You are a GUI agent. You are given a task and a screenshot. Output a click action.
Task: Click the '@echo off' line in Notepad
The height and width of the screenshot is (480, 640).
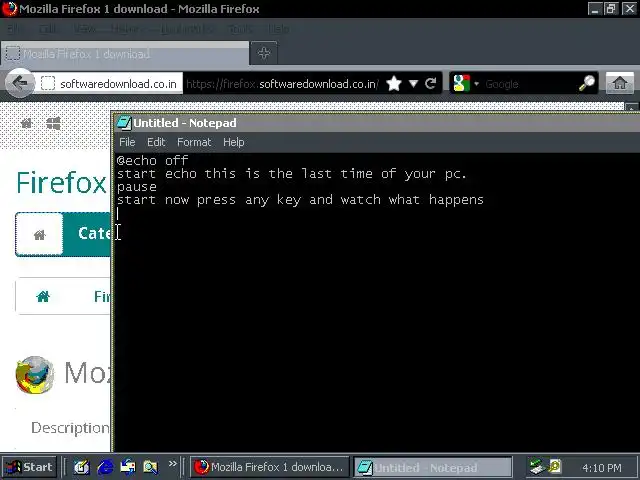click(x=152, y=160)
